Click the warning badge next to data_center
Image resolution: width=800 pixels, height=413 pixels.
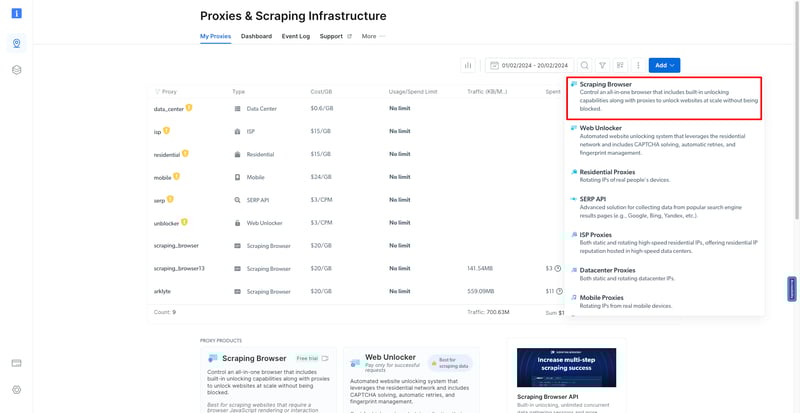pos(188,108)
